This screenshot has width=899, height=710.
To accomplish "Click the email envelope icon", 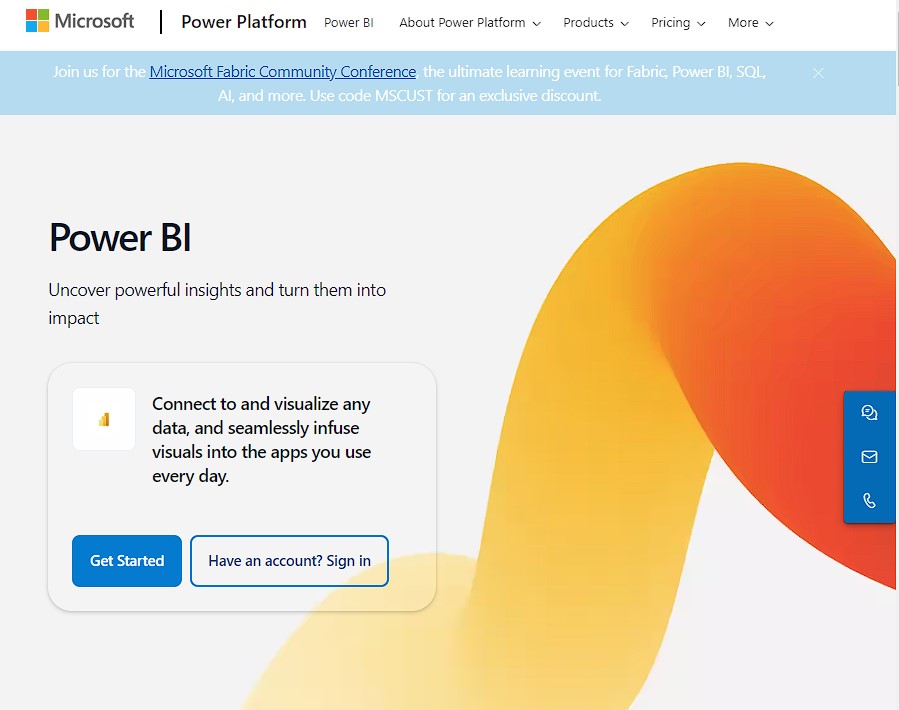I will pyautogui.click(x=869, y=457).
